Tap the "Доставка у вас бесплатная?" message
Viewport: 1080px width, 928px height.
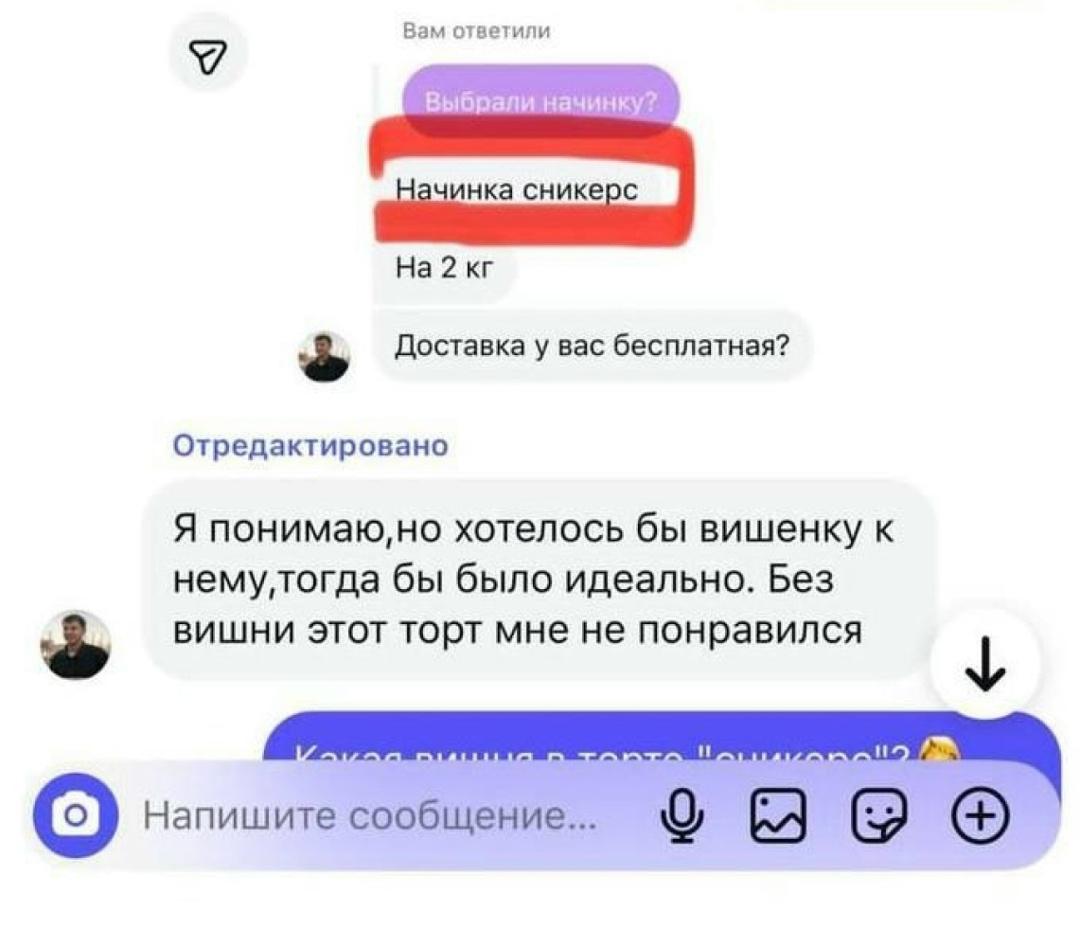tap(592, 346)
